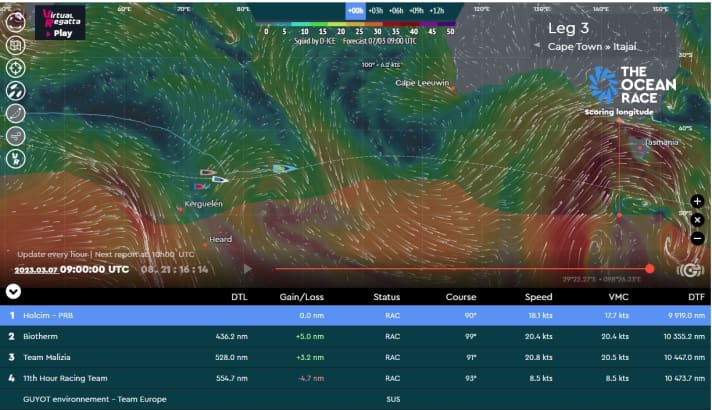This screenshot has height=410, width=712.
Task: Select the +06h forecast tab
Action: click(396, 11)
